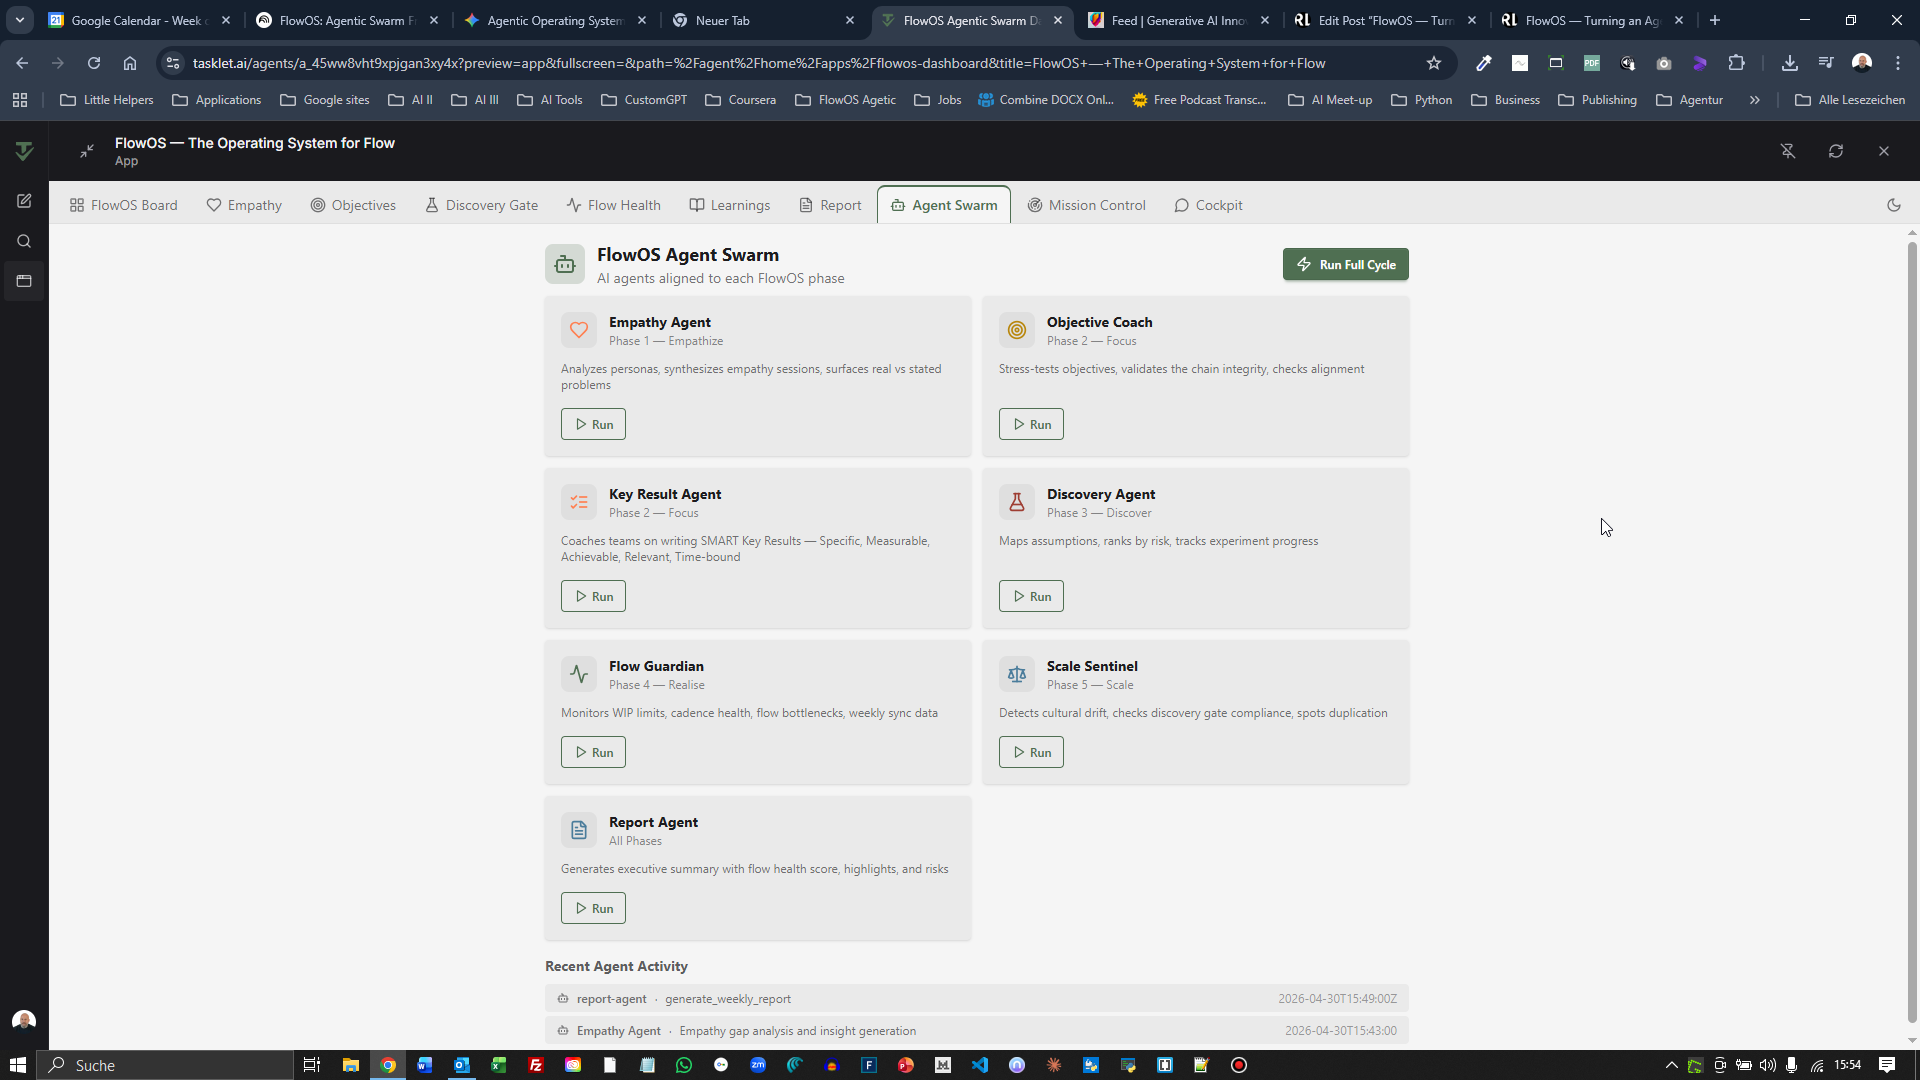
Task: Expand hidden bookmarks chevron
Action: pyautogui.click(x=1754, y=100)
